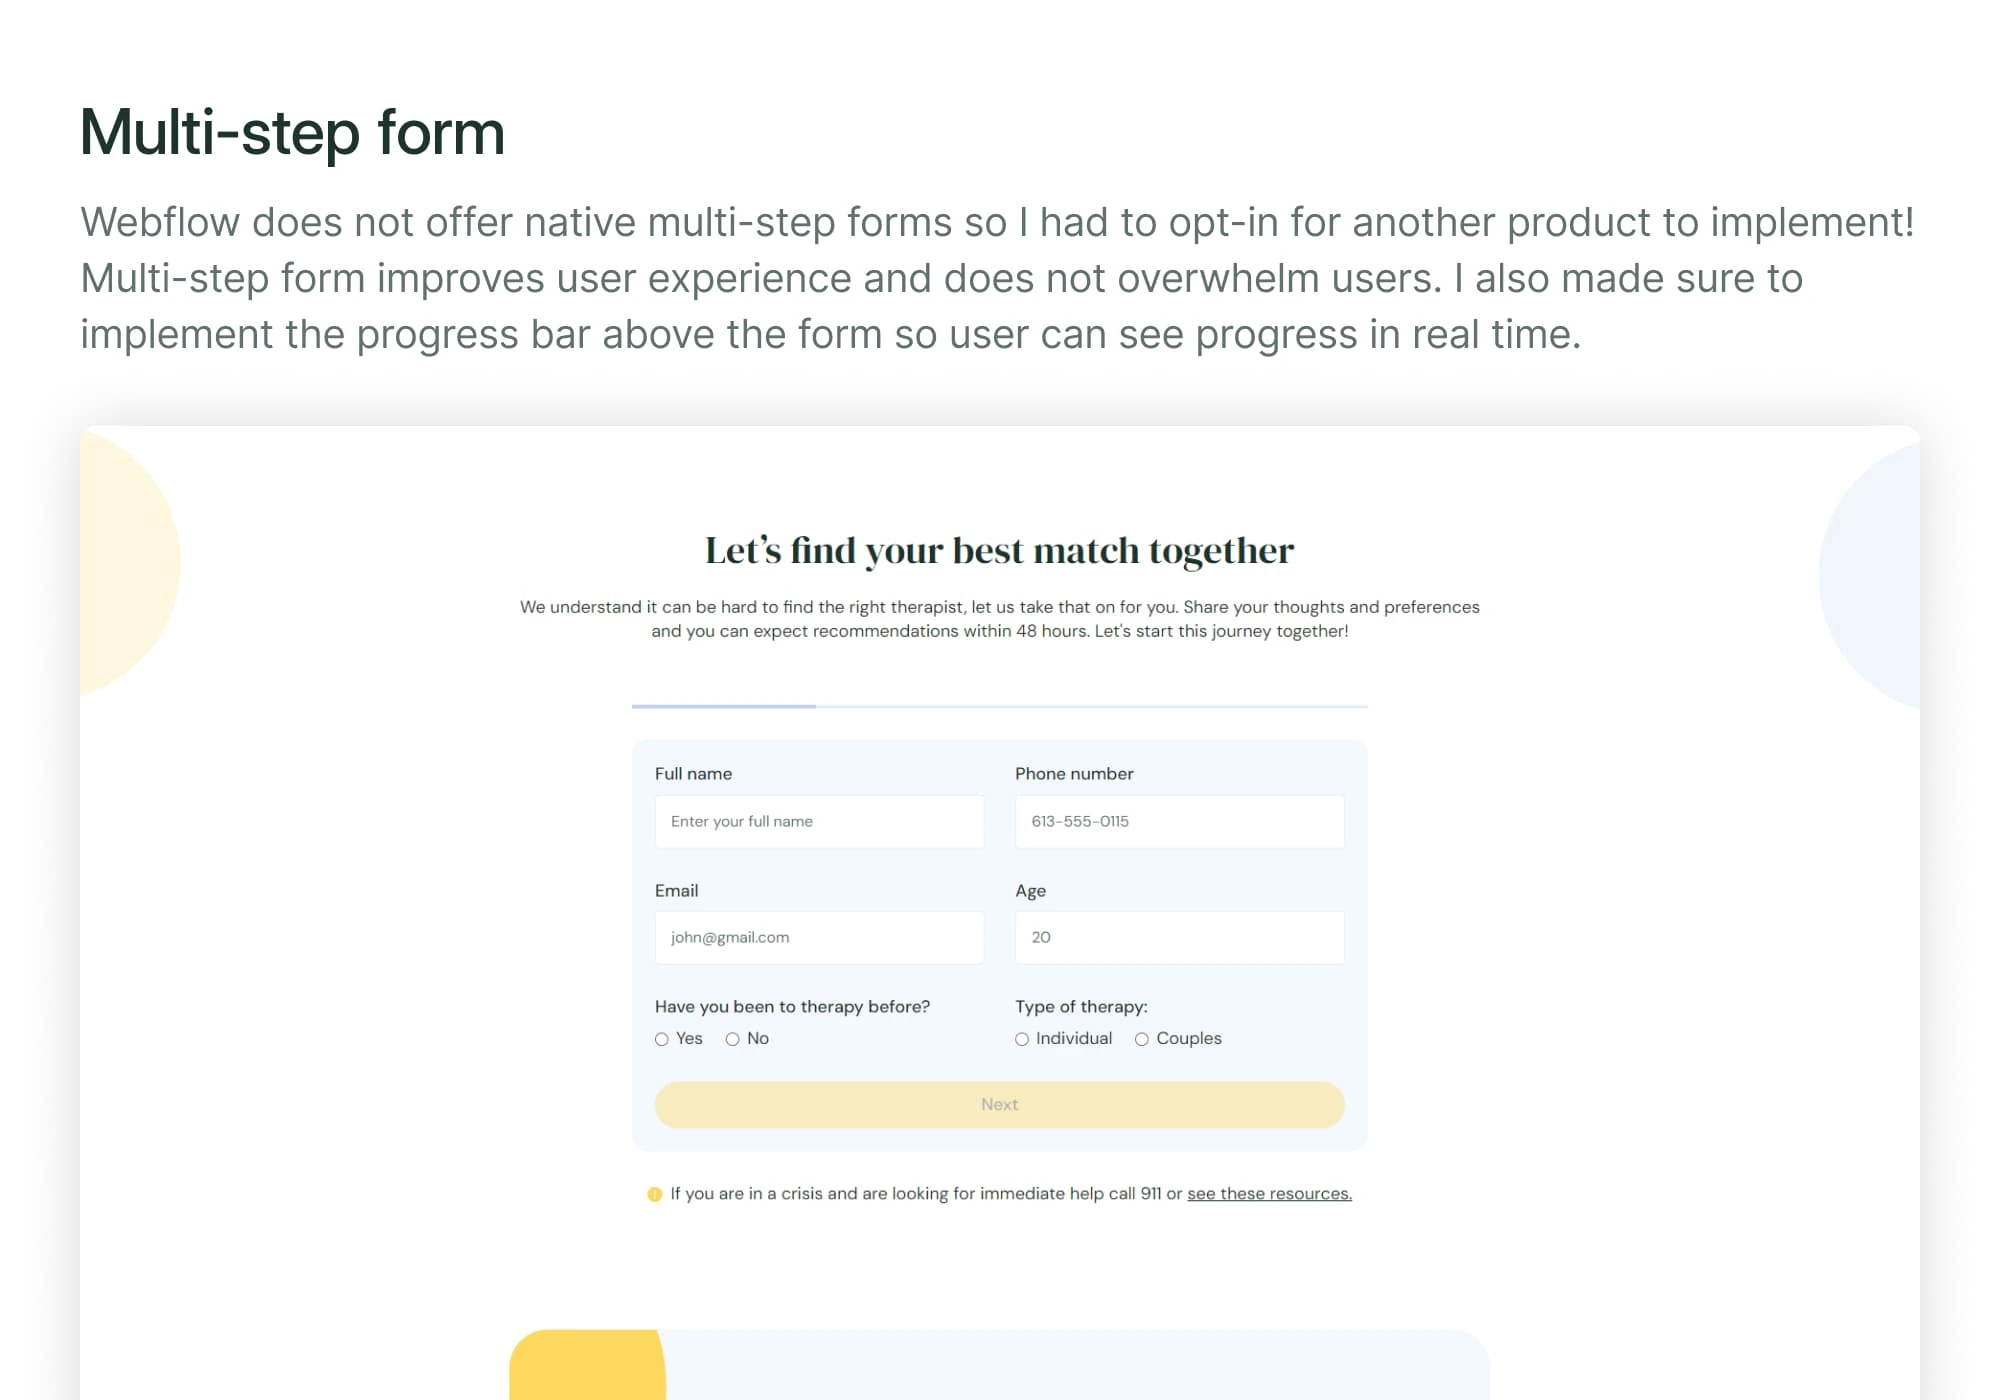Select the Age input field
Image resolution: width=2000 pixels, height=1400 pixels.
1179,937
